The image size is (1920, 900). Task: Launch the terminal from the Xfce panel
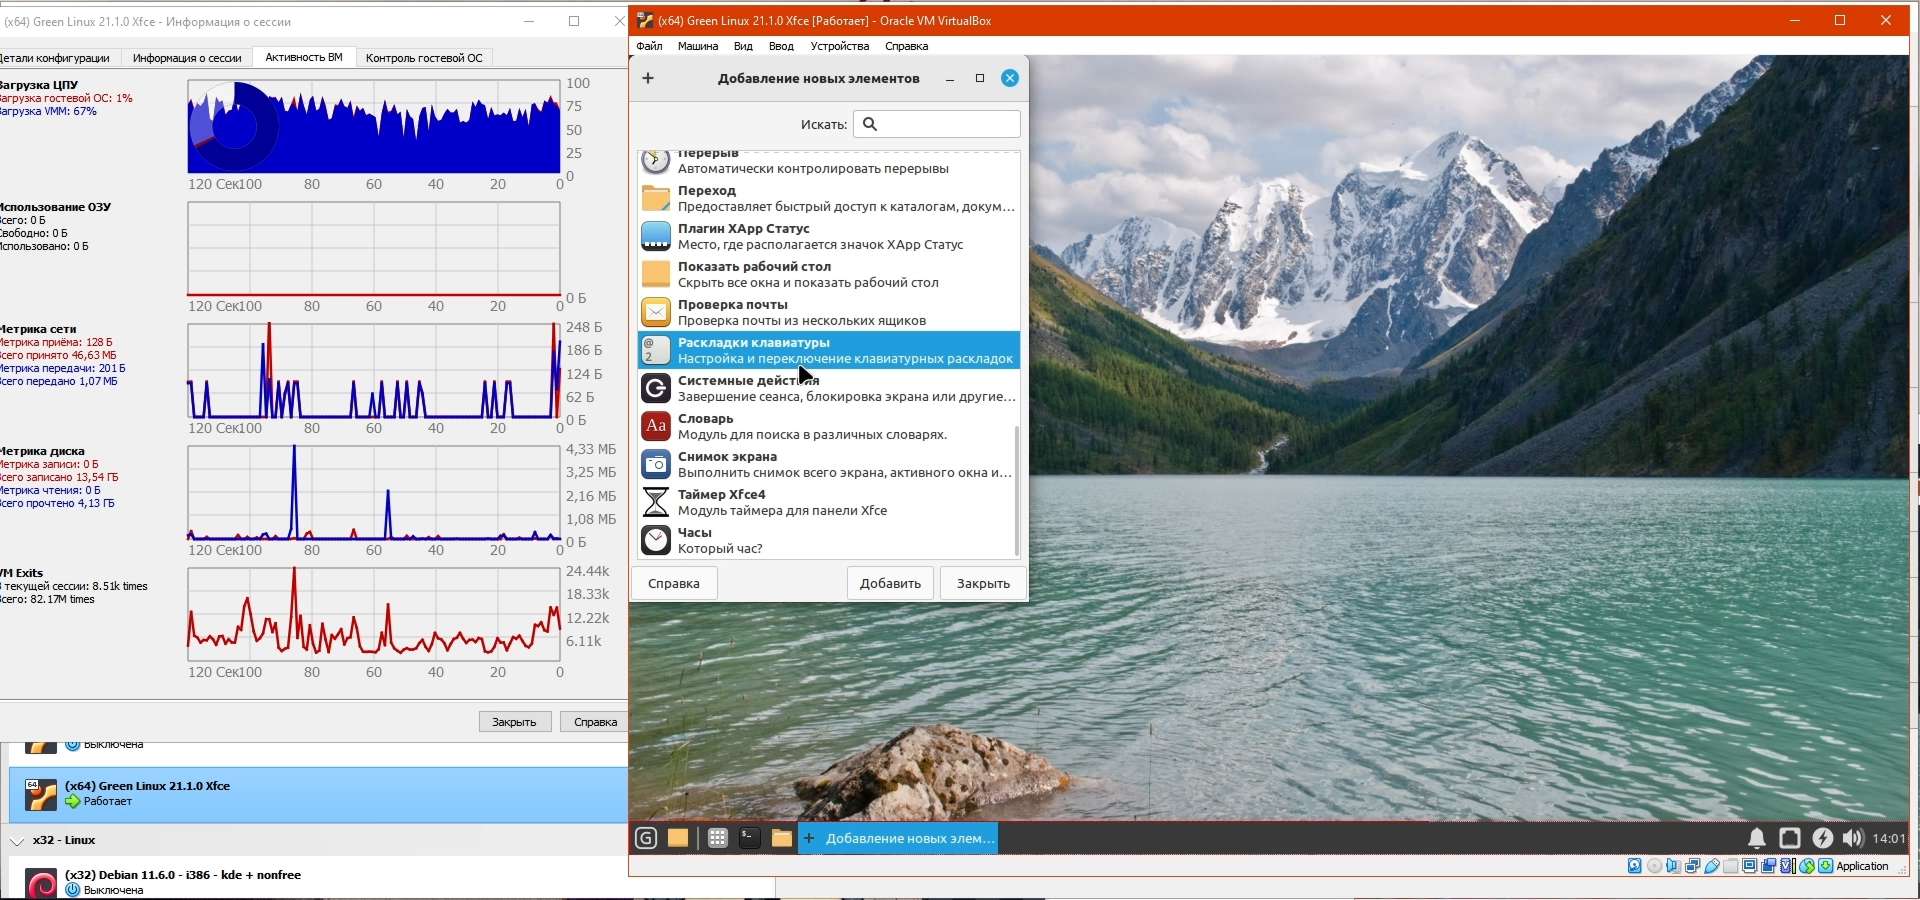[x=750, y=838]
